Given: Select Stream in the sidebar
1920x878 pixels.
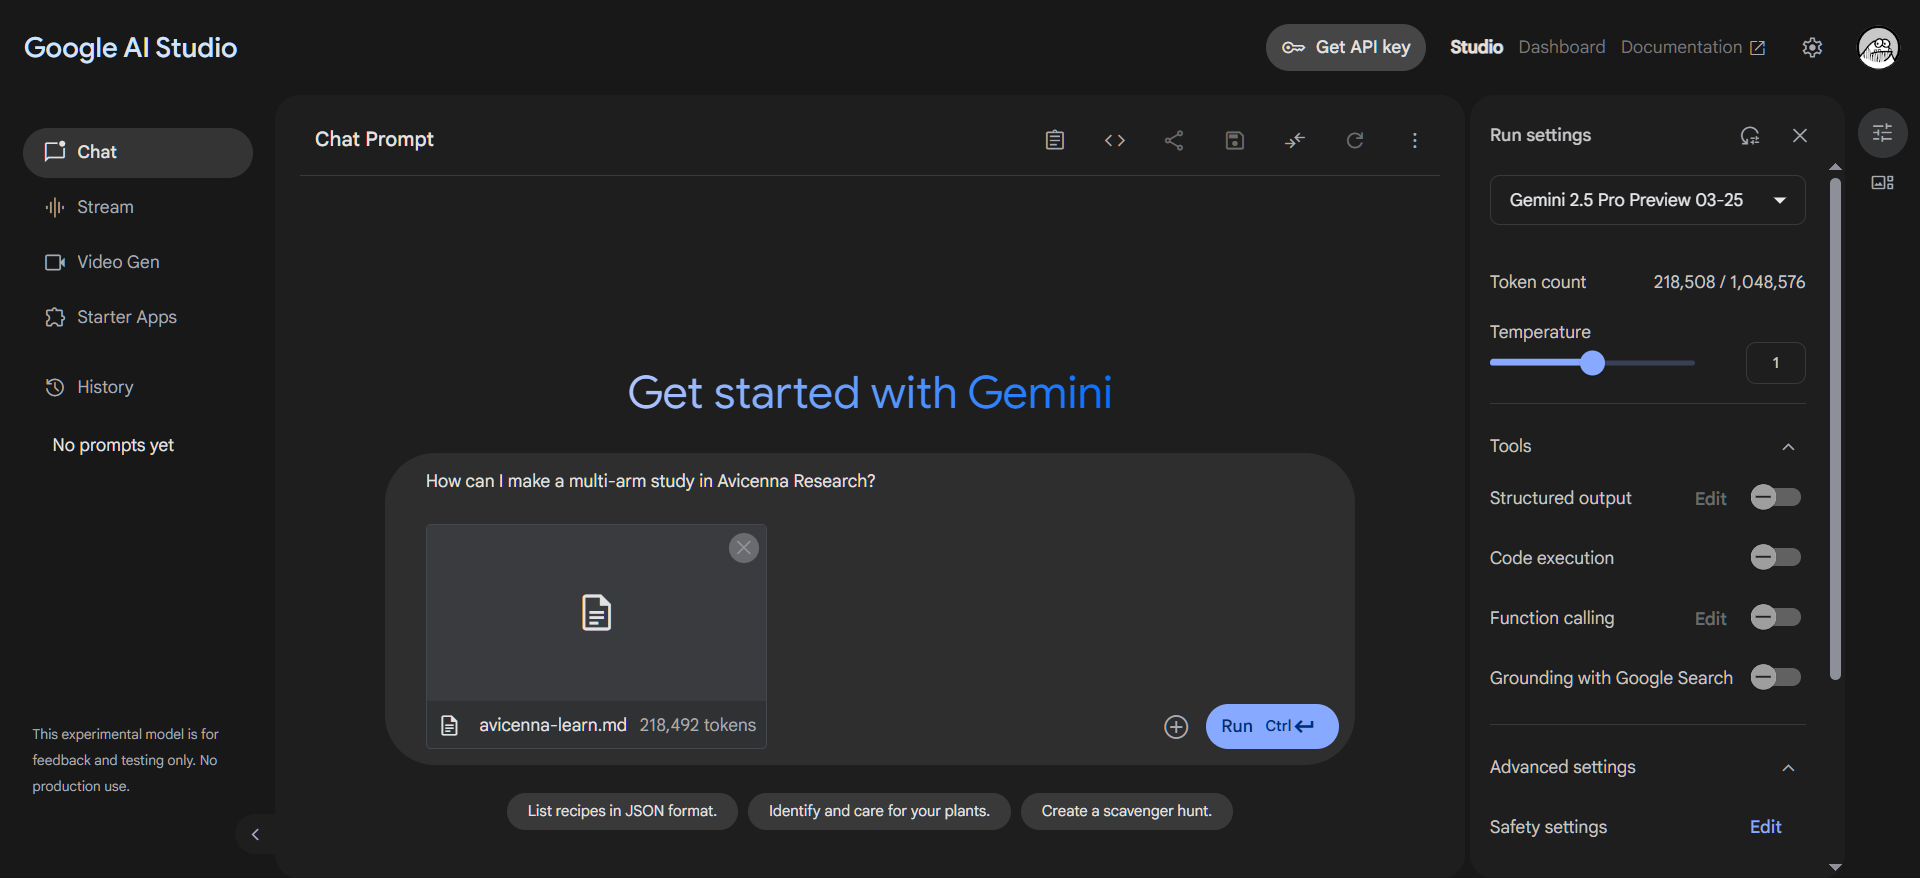Looking at the screenshot, I should click(x=138, y=207).
